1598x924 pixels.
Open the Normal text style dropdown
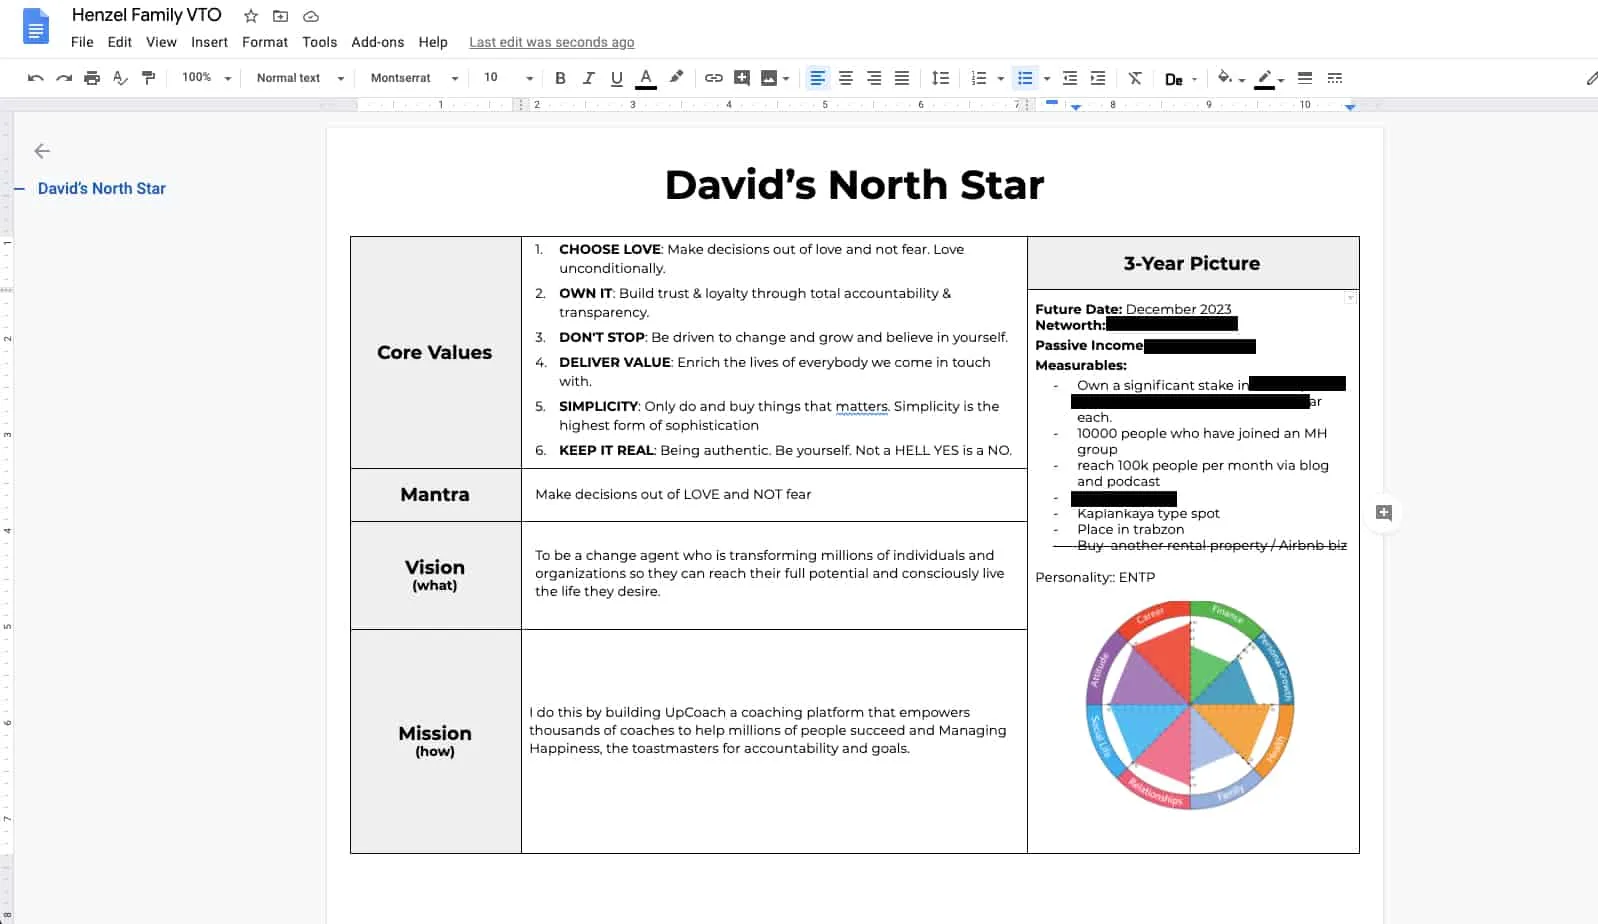pyautogui.click(x=300, y=78)
